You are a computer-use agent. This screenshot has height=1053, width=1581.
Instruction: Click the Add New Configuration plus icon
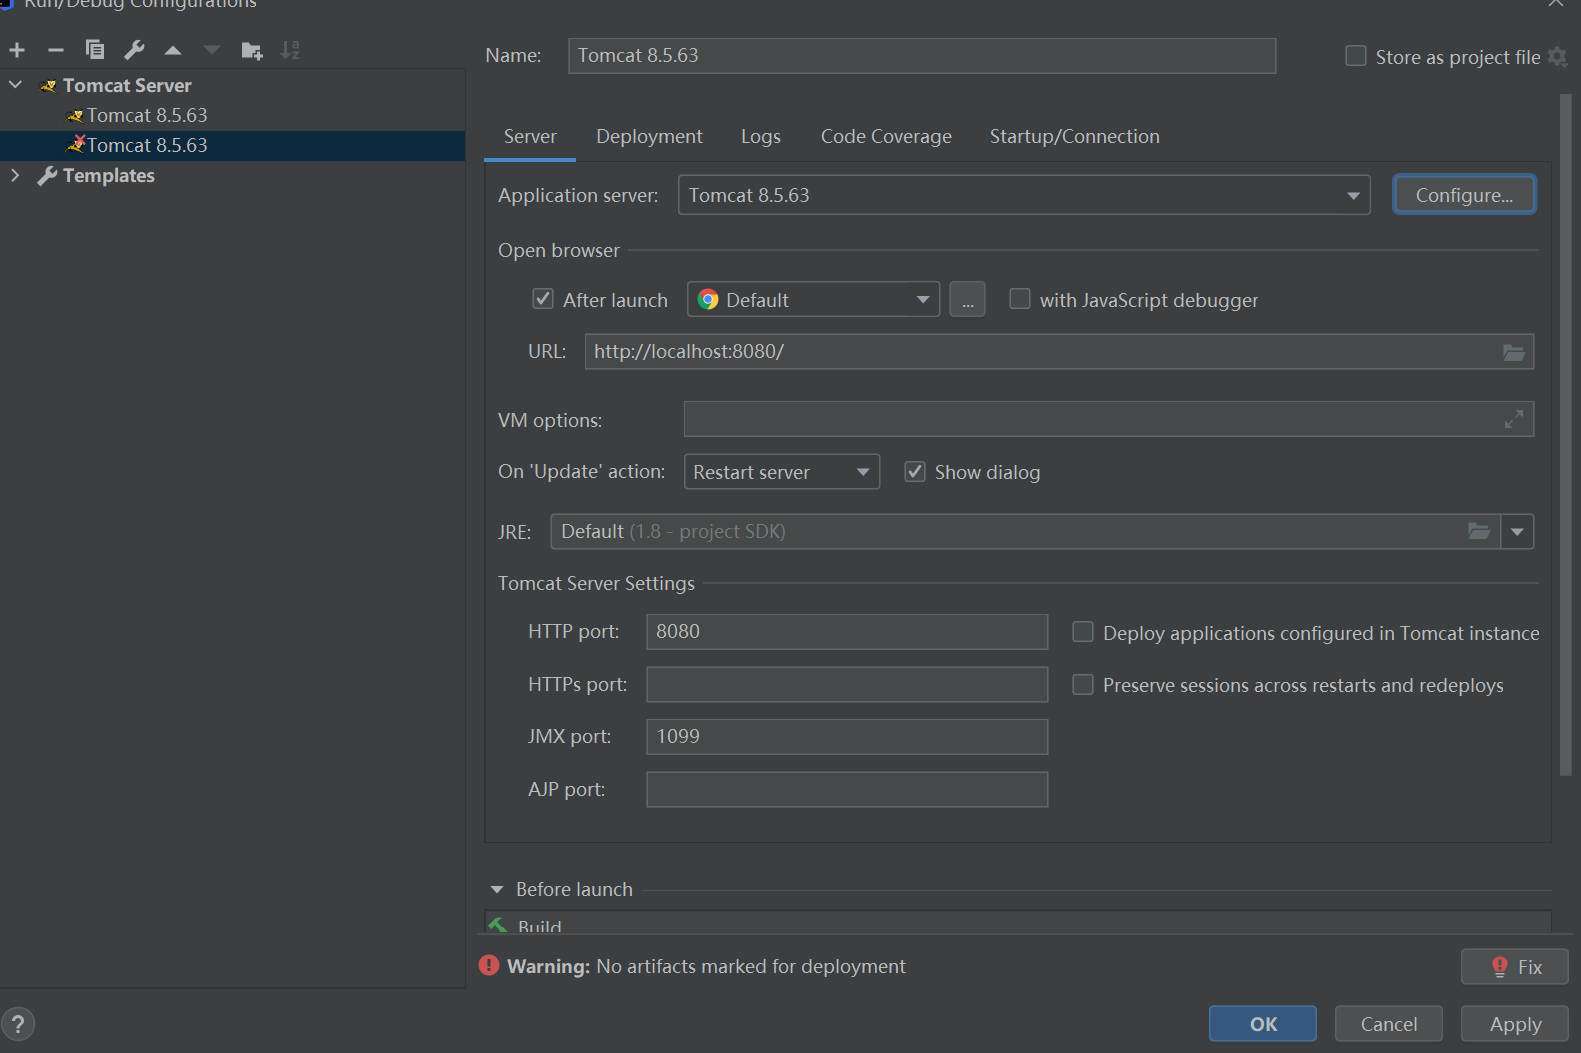click(17, 50)
